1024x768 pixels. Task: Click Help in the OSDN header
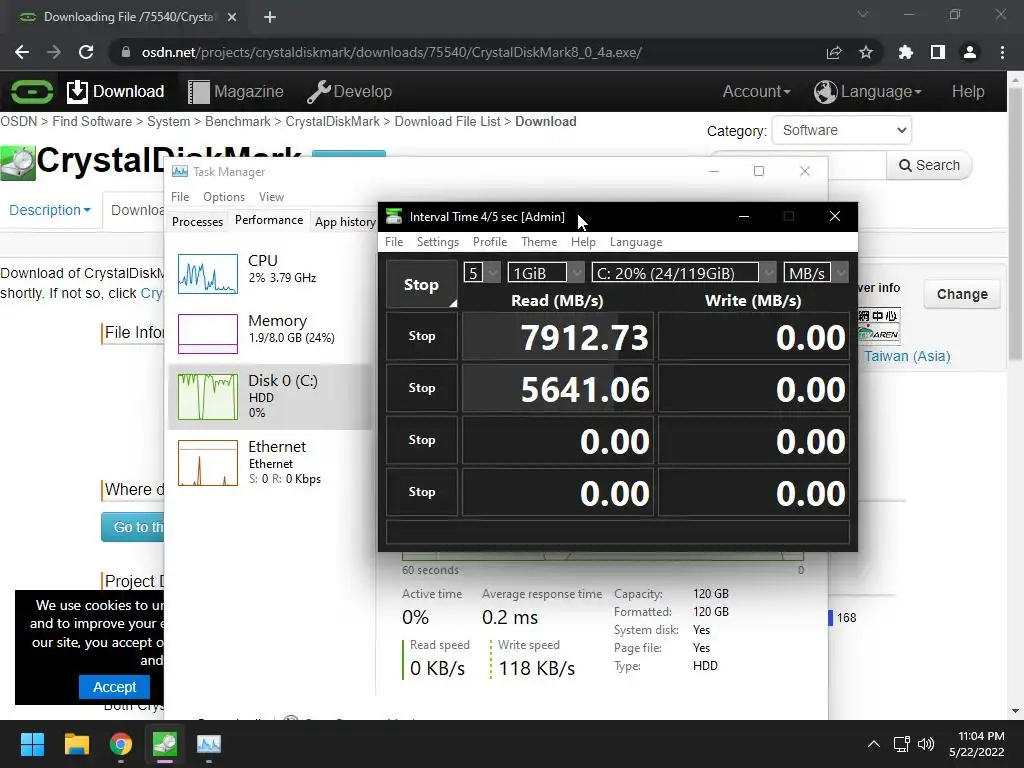click(x=968, y=91)
